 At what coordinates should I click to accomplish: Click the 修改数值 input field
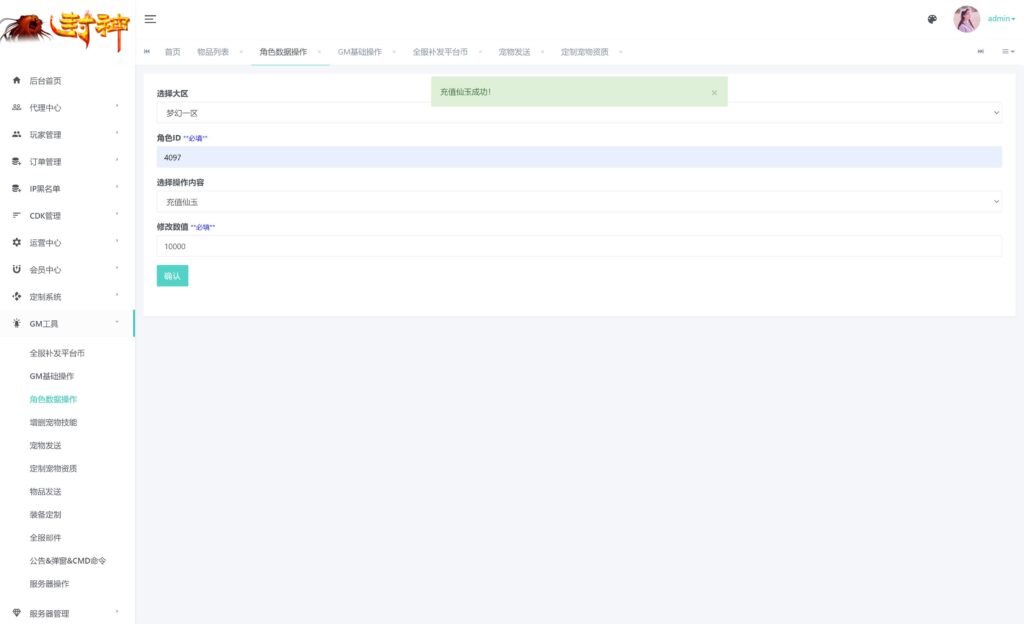tap(579, 246)
